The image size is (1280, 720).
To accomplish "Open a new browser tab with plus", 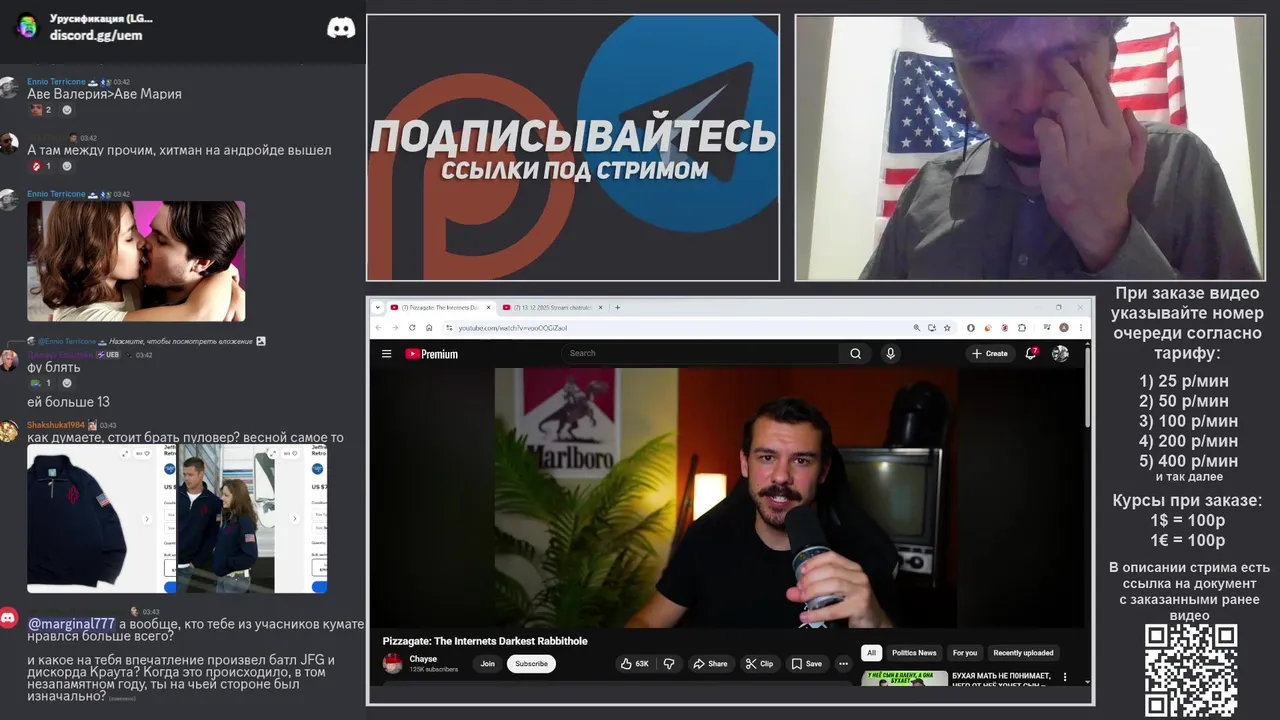I will click(617, 307).
